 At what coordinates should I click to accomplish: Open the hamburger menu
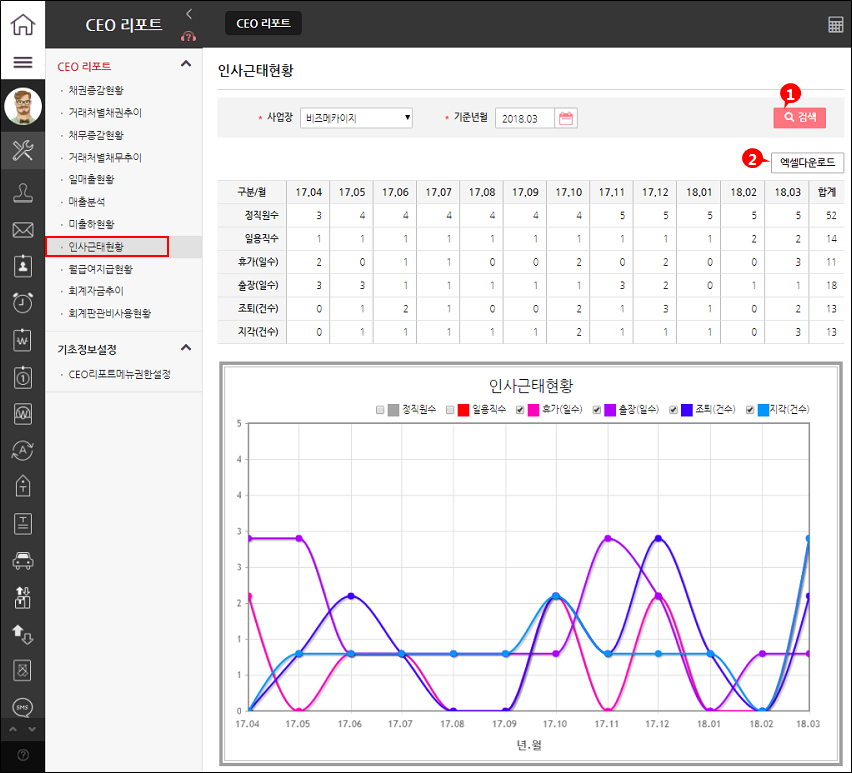click(23, 62)
